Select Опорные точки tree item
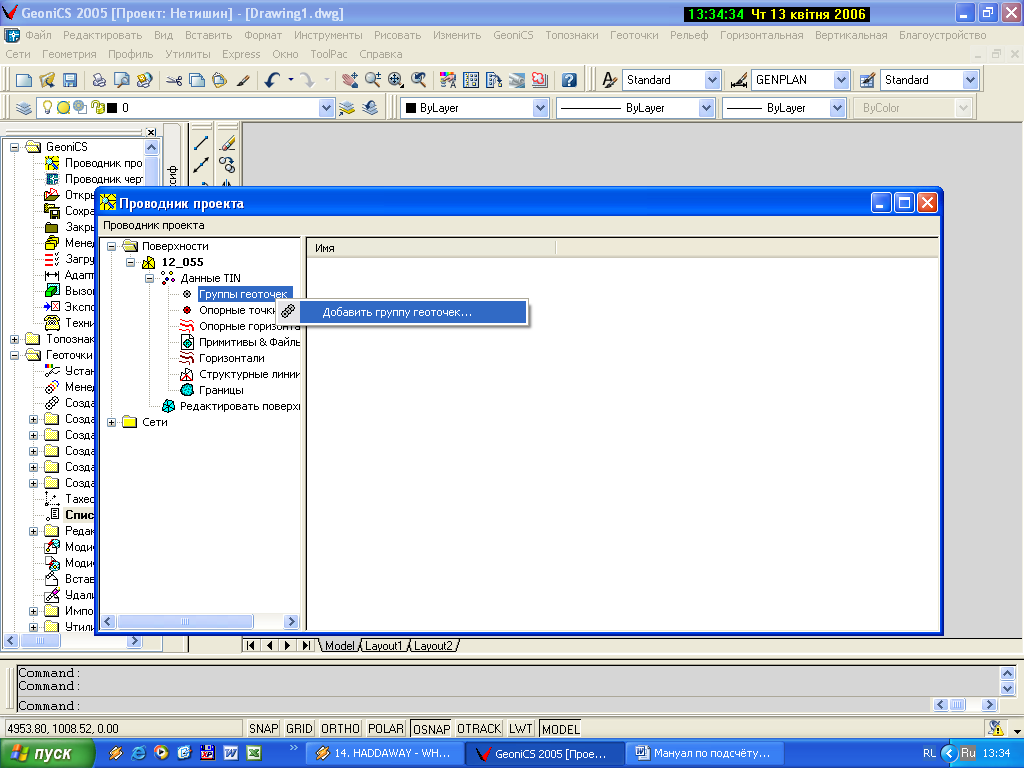The width and height of the screenshot is (1024, 768). coord(236,310)
